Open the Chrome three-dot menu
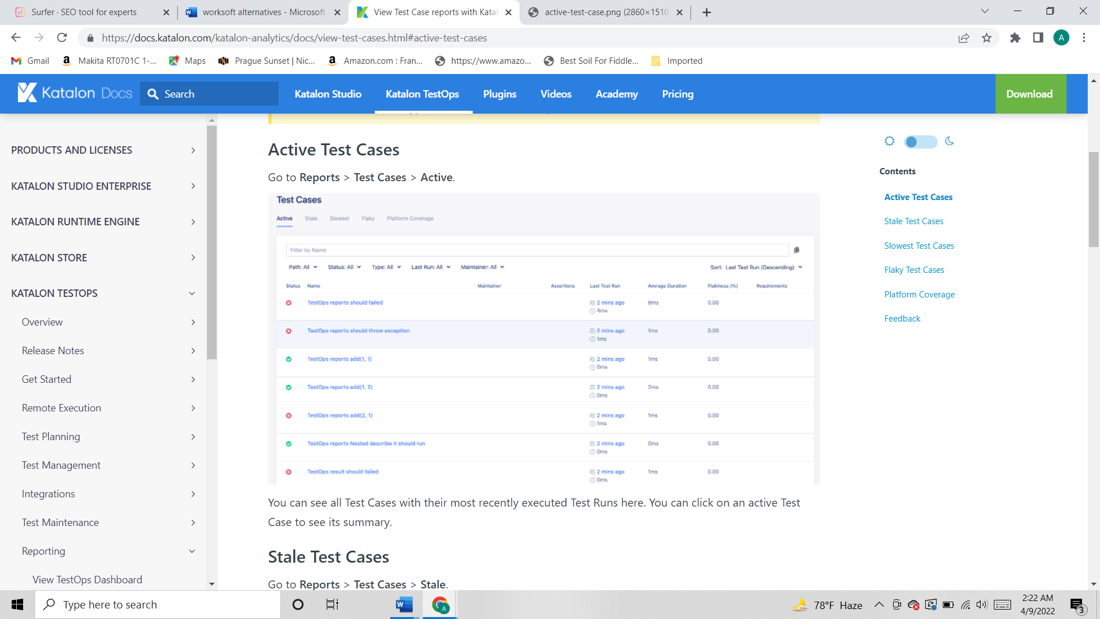 pyautogui.click(x=1084, y=38)
